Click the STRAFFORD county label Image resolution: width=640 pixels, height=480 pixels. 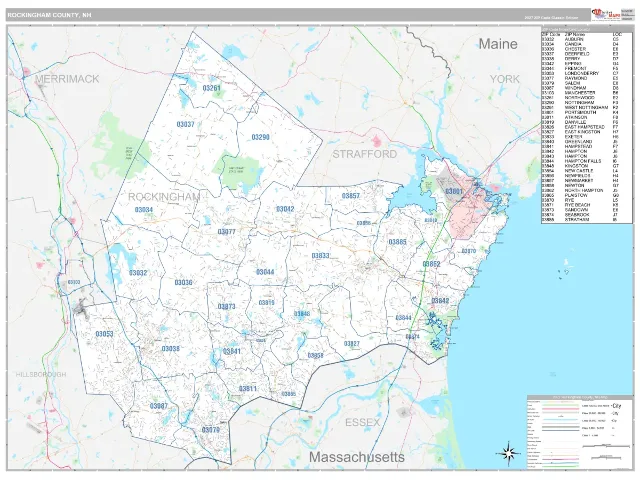click(364, 154)
